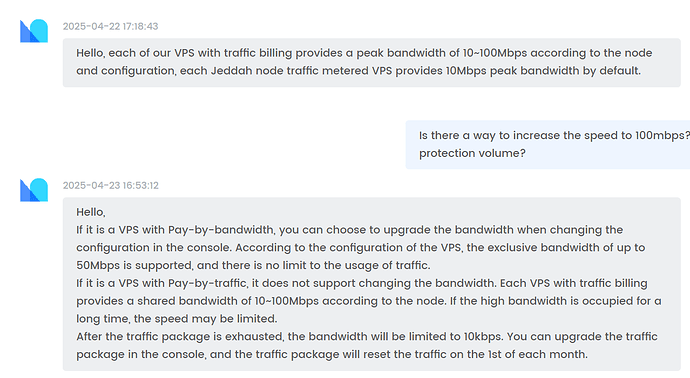This screenshot has height=378, width=690.
Task: Click the first line starting 'Hello, each of our VPS'
Action: (364, 53)
